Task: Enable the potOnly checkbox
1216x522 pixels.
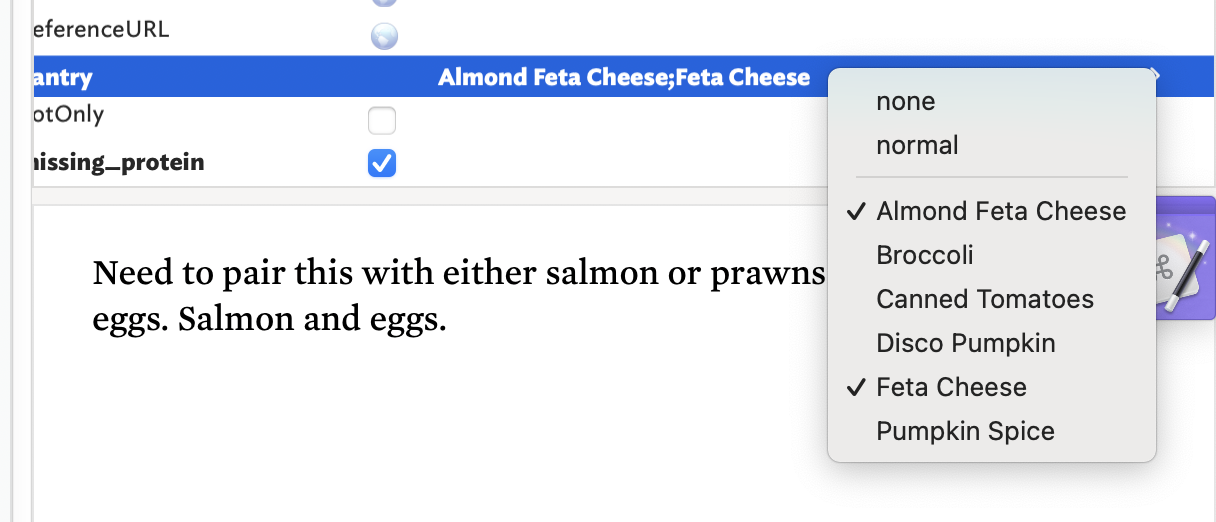Action: [382, 120]
